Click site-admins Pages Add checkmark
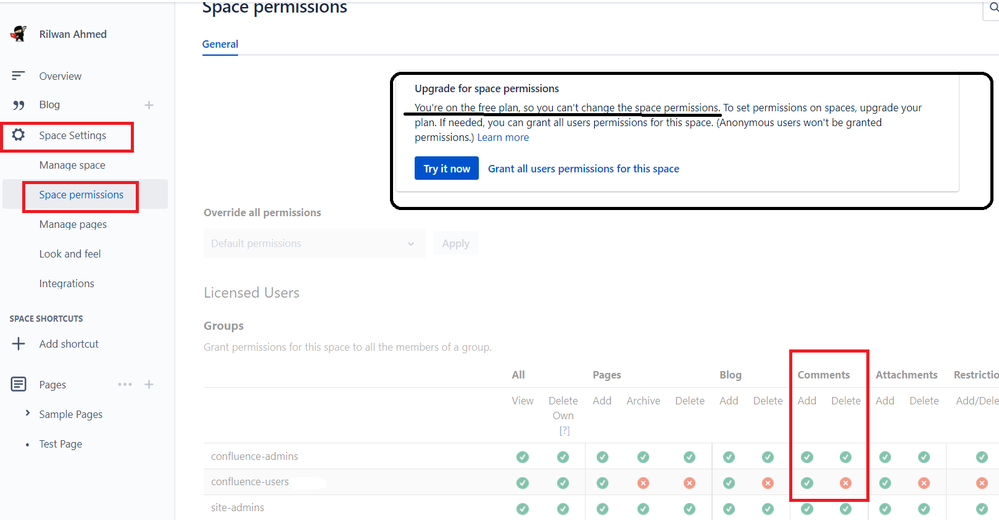The width and height of the screenshot is (999, 520). (602, 509)
